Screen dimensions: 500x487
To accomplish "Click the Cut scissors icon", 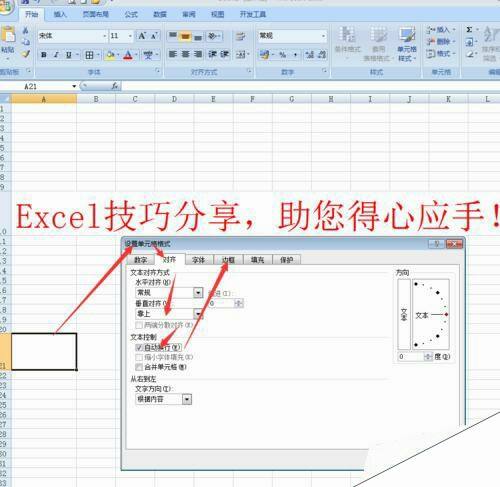I will (25, 31).
